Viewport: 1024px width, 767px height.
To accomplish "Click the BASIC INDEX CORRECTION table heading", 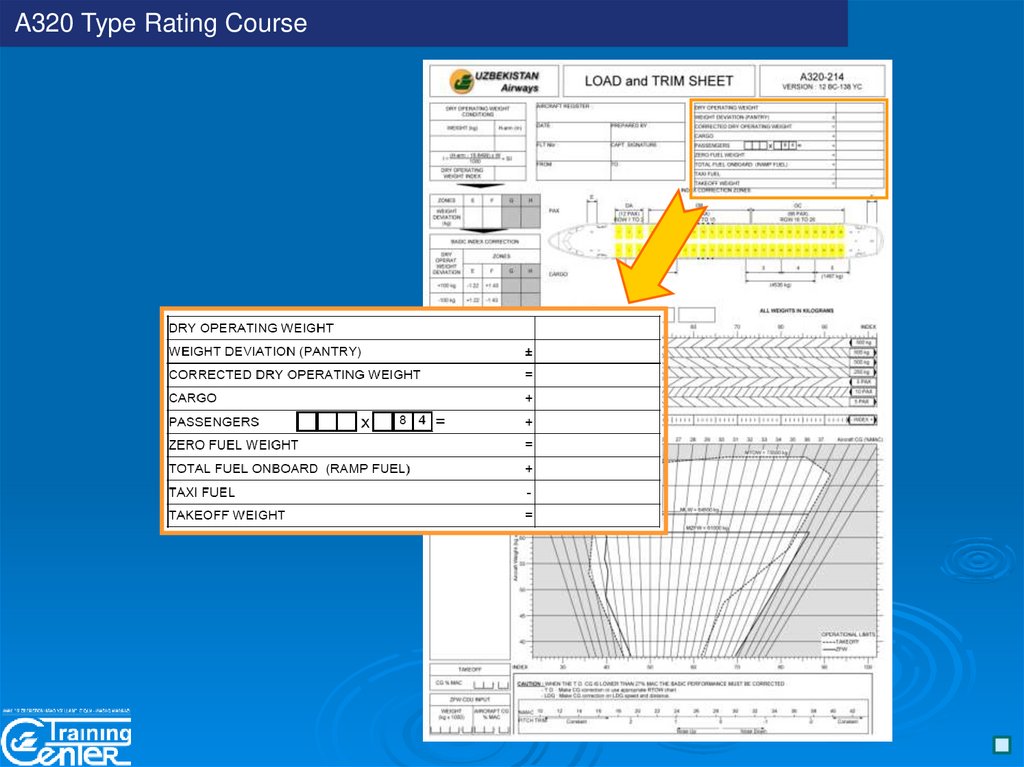I will 485,242.
